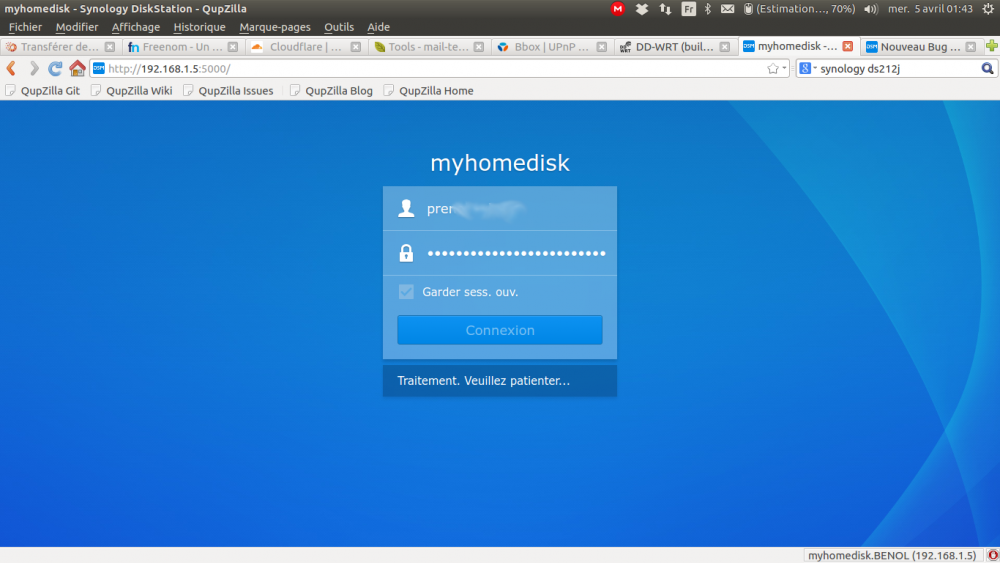Screen dimensions: 1000x563
Task: Go forward with the forward arrow
Action: (x=34, y=68)
